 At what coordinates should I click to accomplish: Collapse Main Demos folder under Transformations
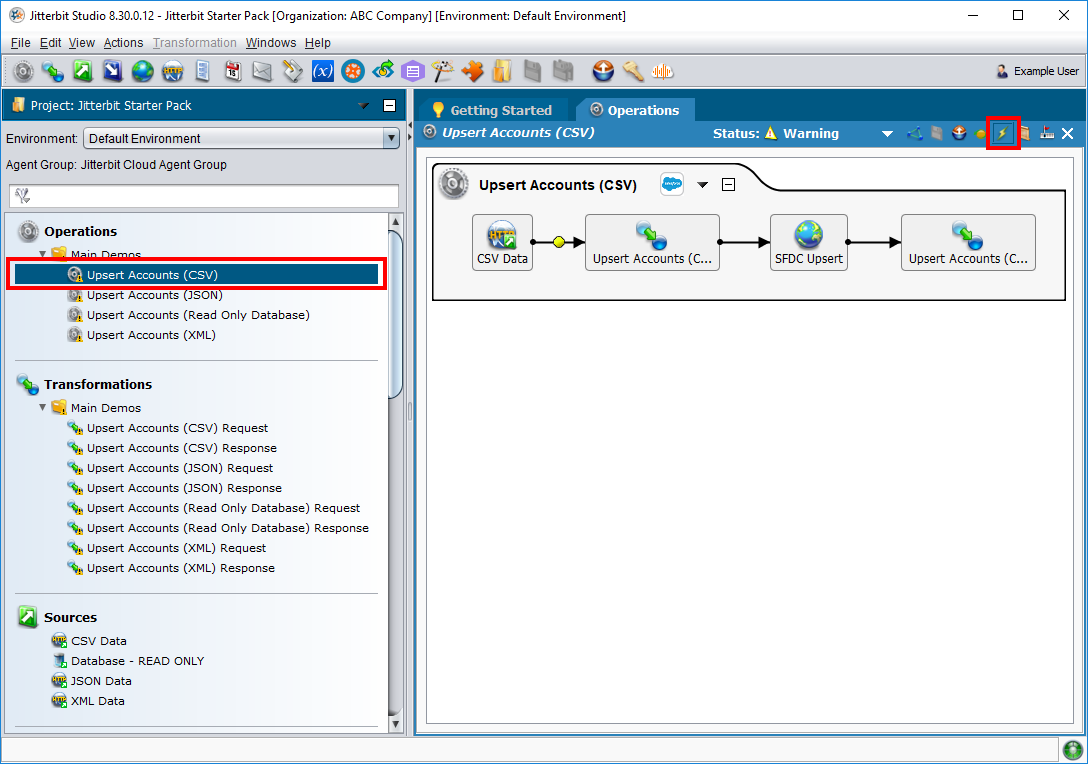pyautogui.click(x=43, y=408)
